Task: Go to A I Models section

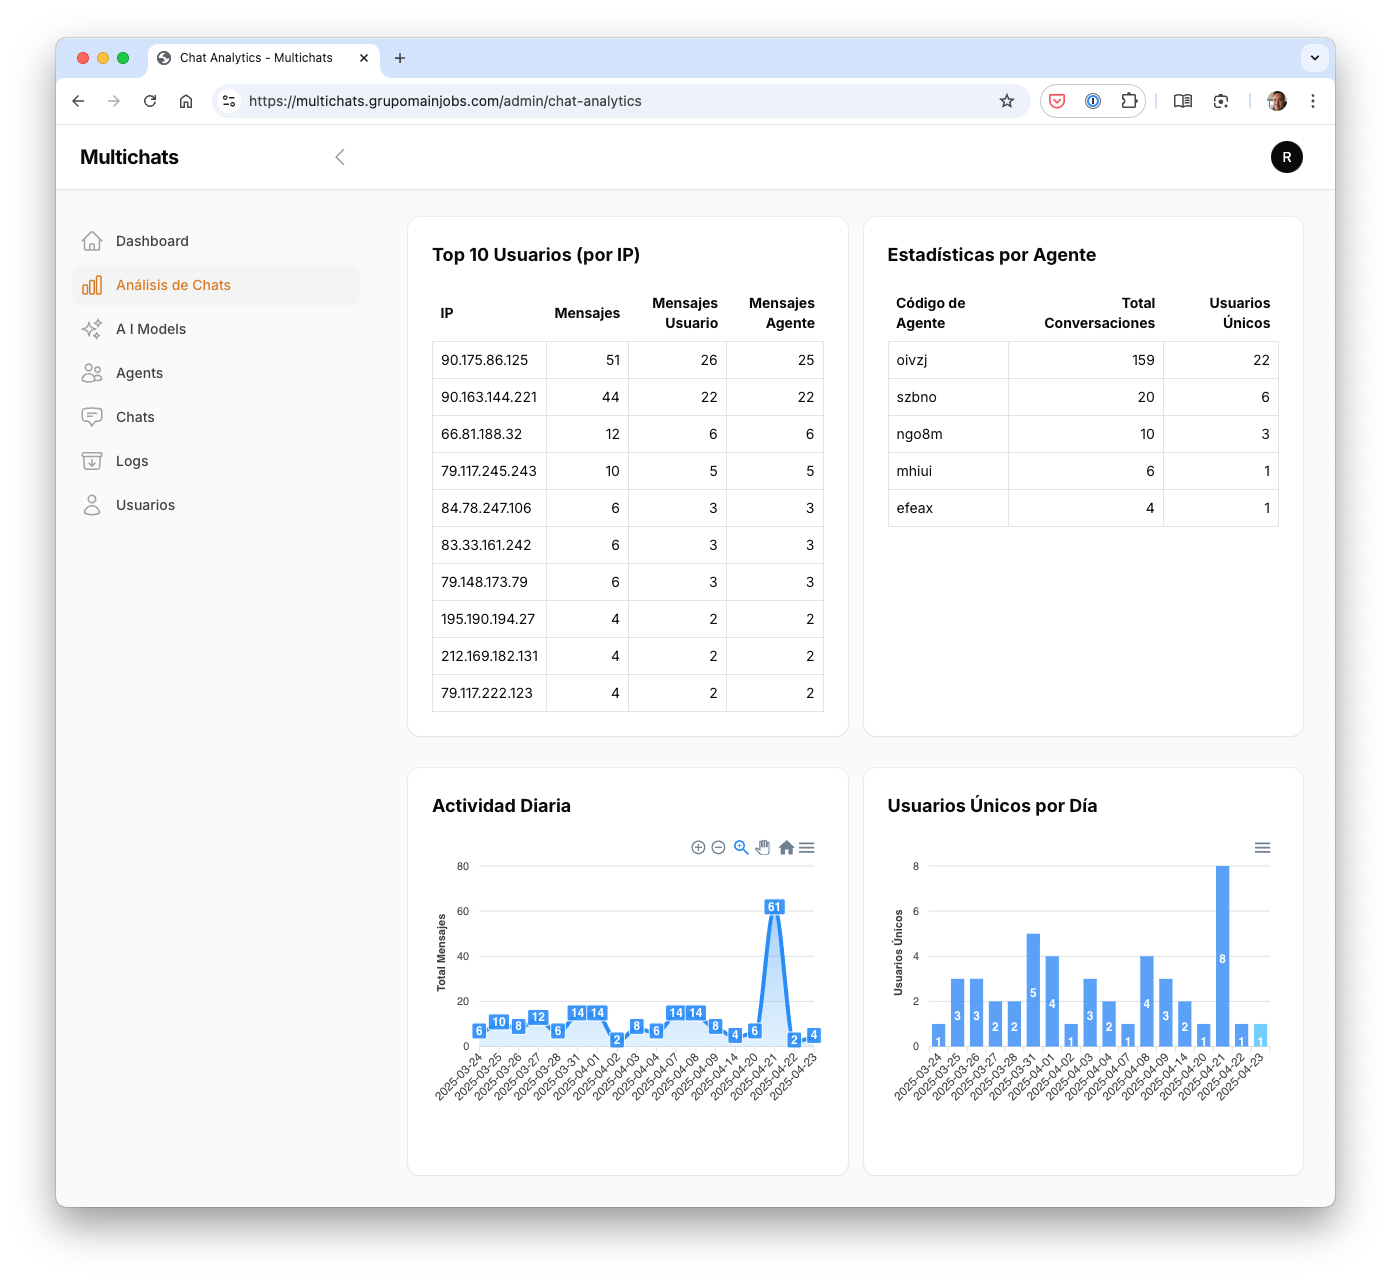Action: pyautogui.click(x=151, y=329)
